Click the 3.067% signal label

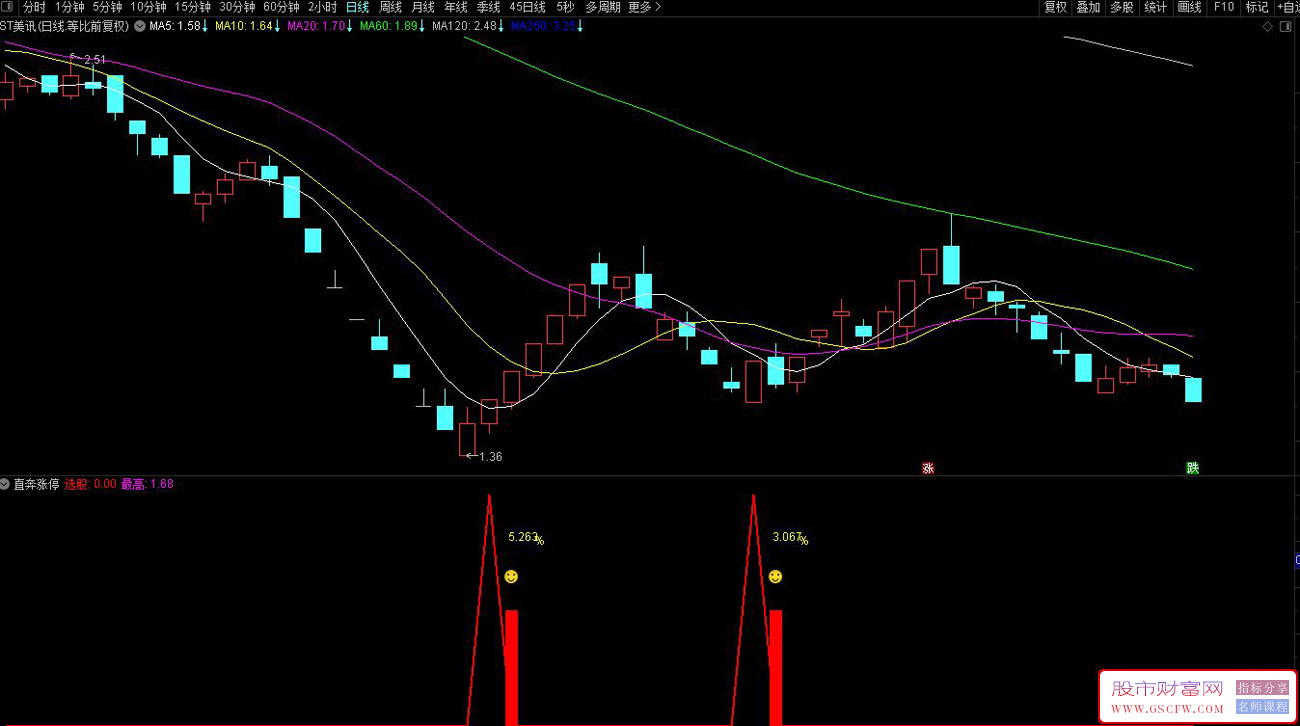tap(790, 538)
